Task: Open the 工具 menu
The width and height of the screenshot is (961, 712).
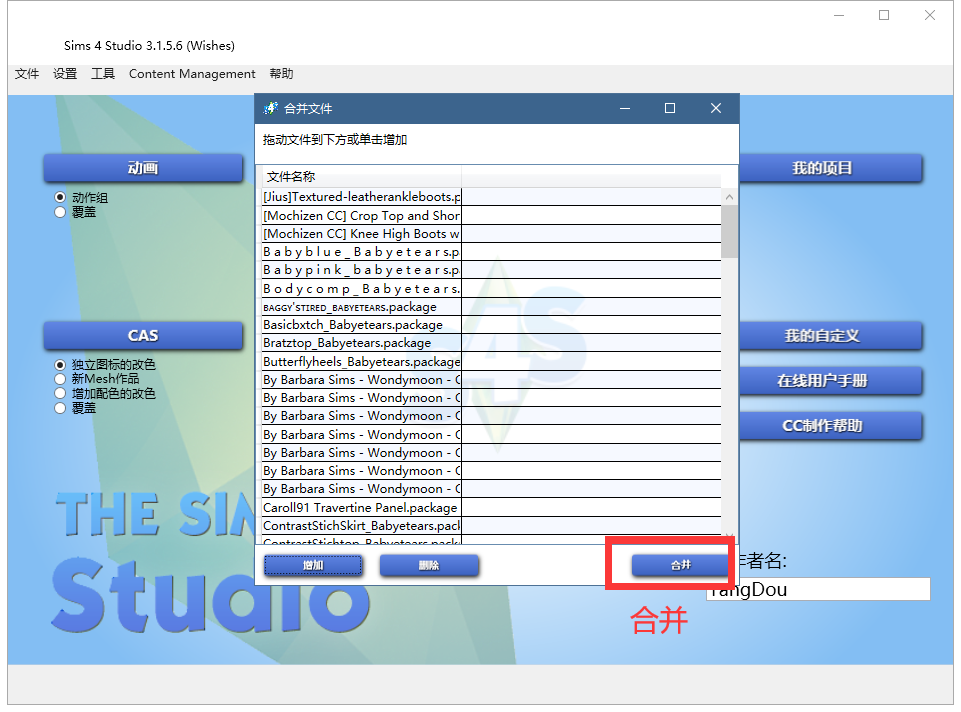Action: click(103, 74)
